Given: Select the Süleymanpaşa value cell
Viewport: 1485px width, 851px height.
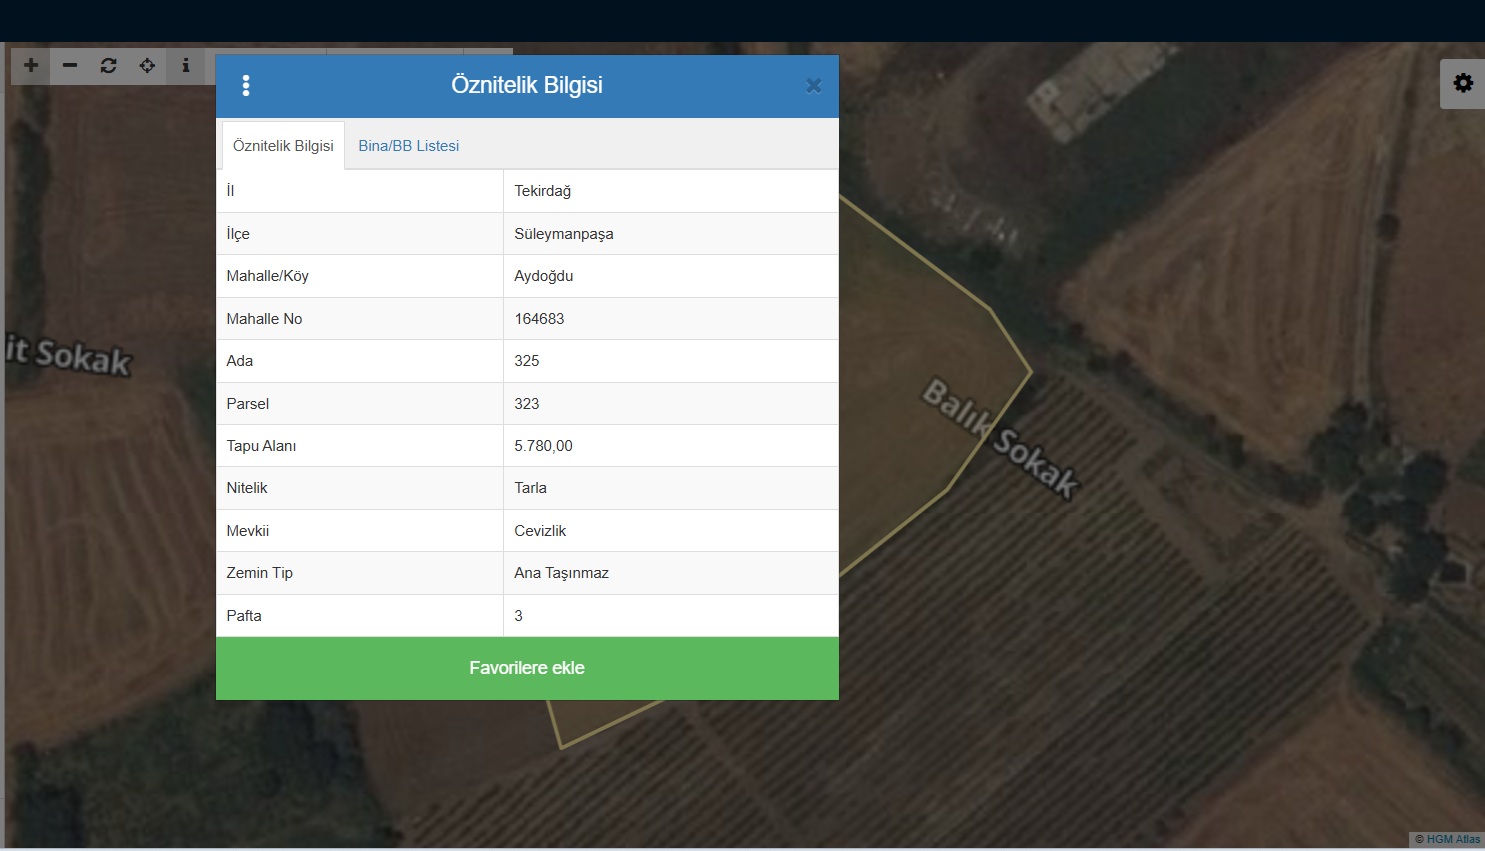Looking at the screenshot, I should (671, 234).
